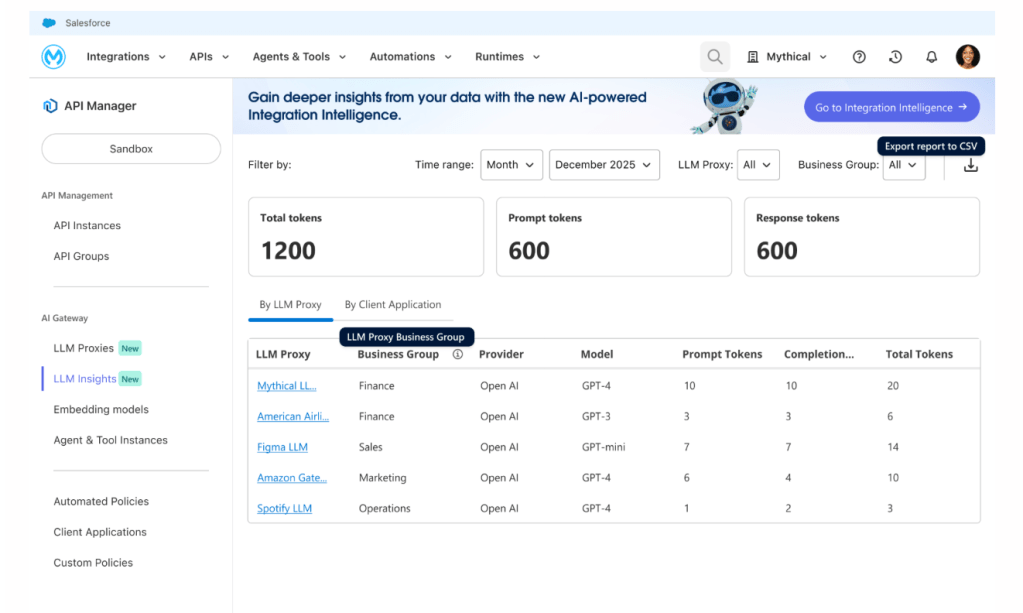Click the GPT-mini model cell
The image size is (1023, 613).
pyautogui.click(x=603, y=447)
